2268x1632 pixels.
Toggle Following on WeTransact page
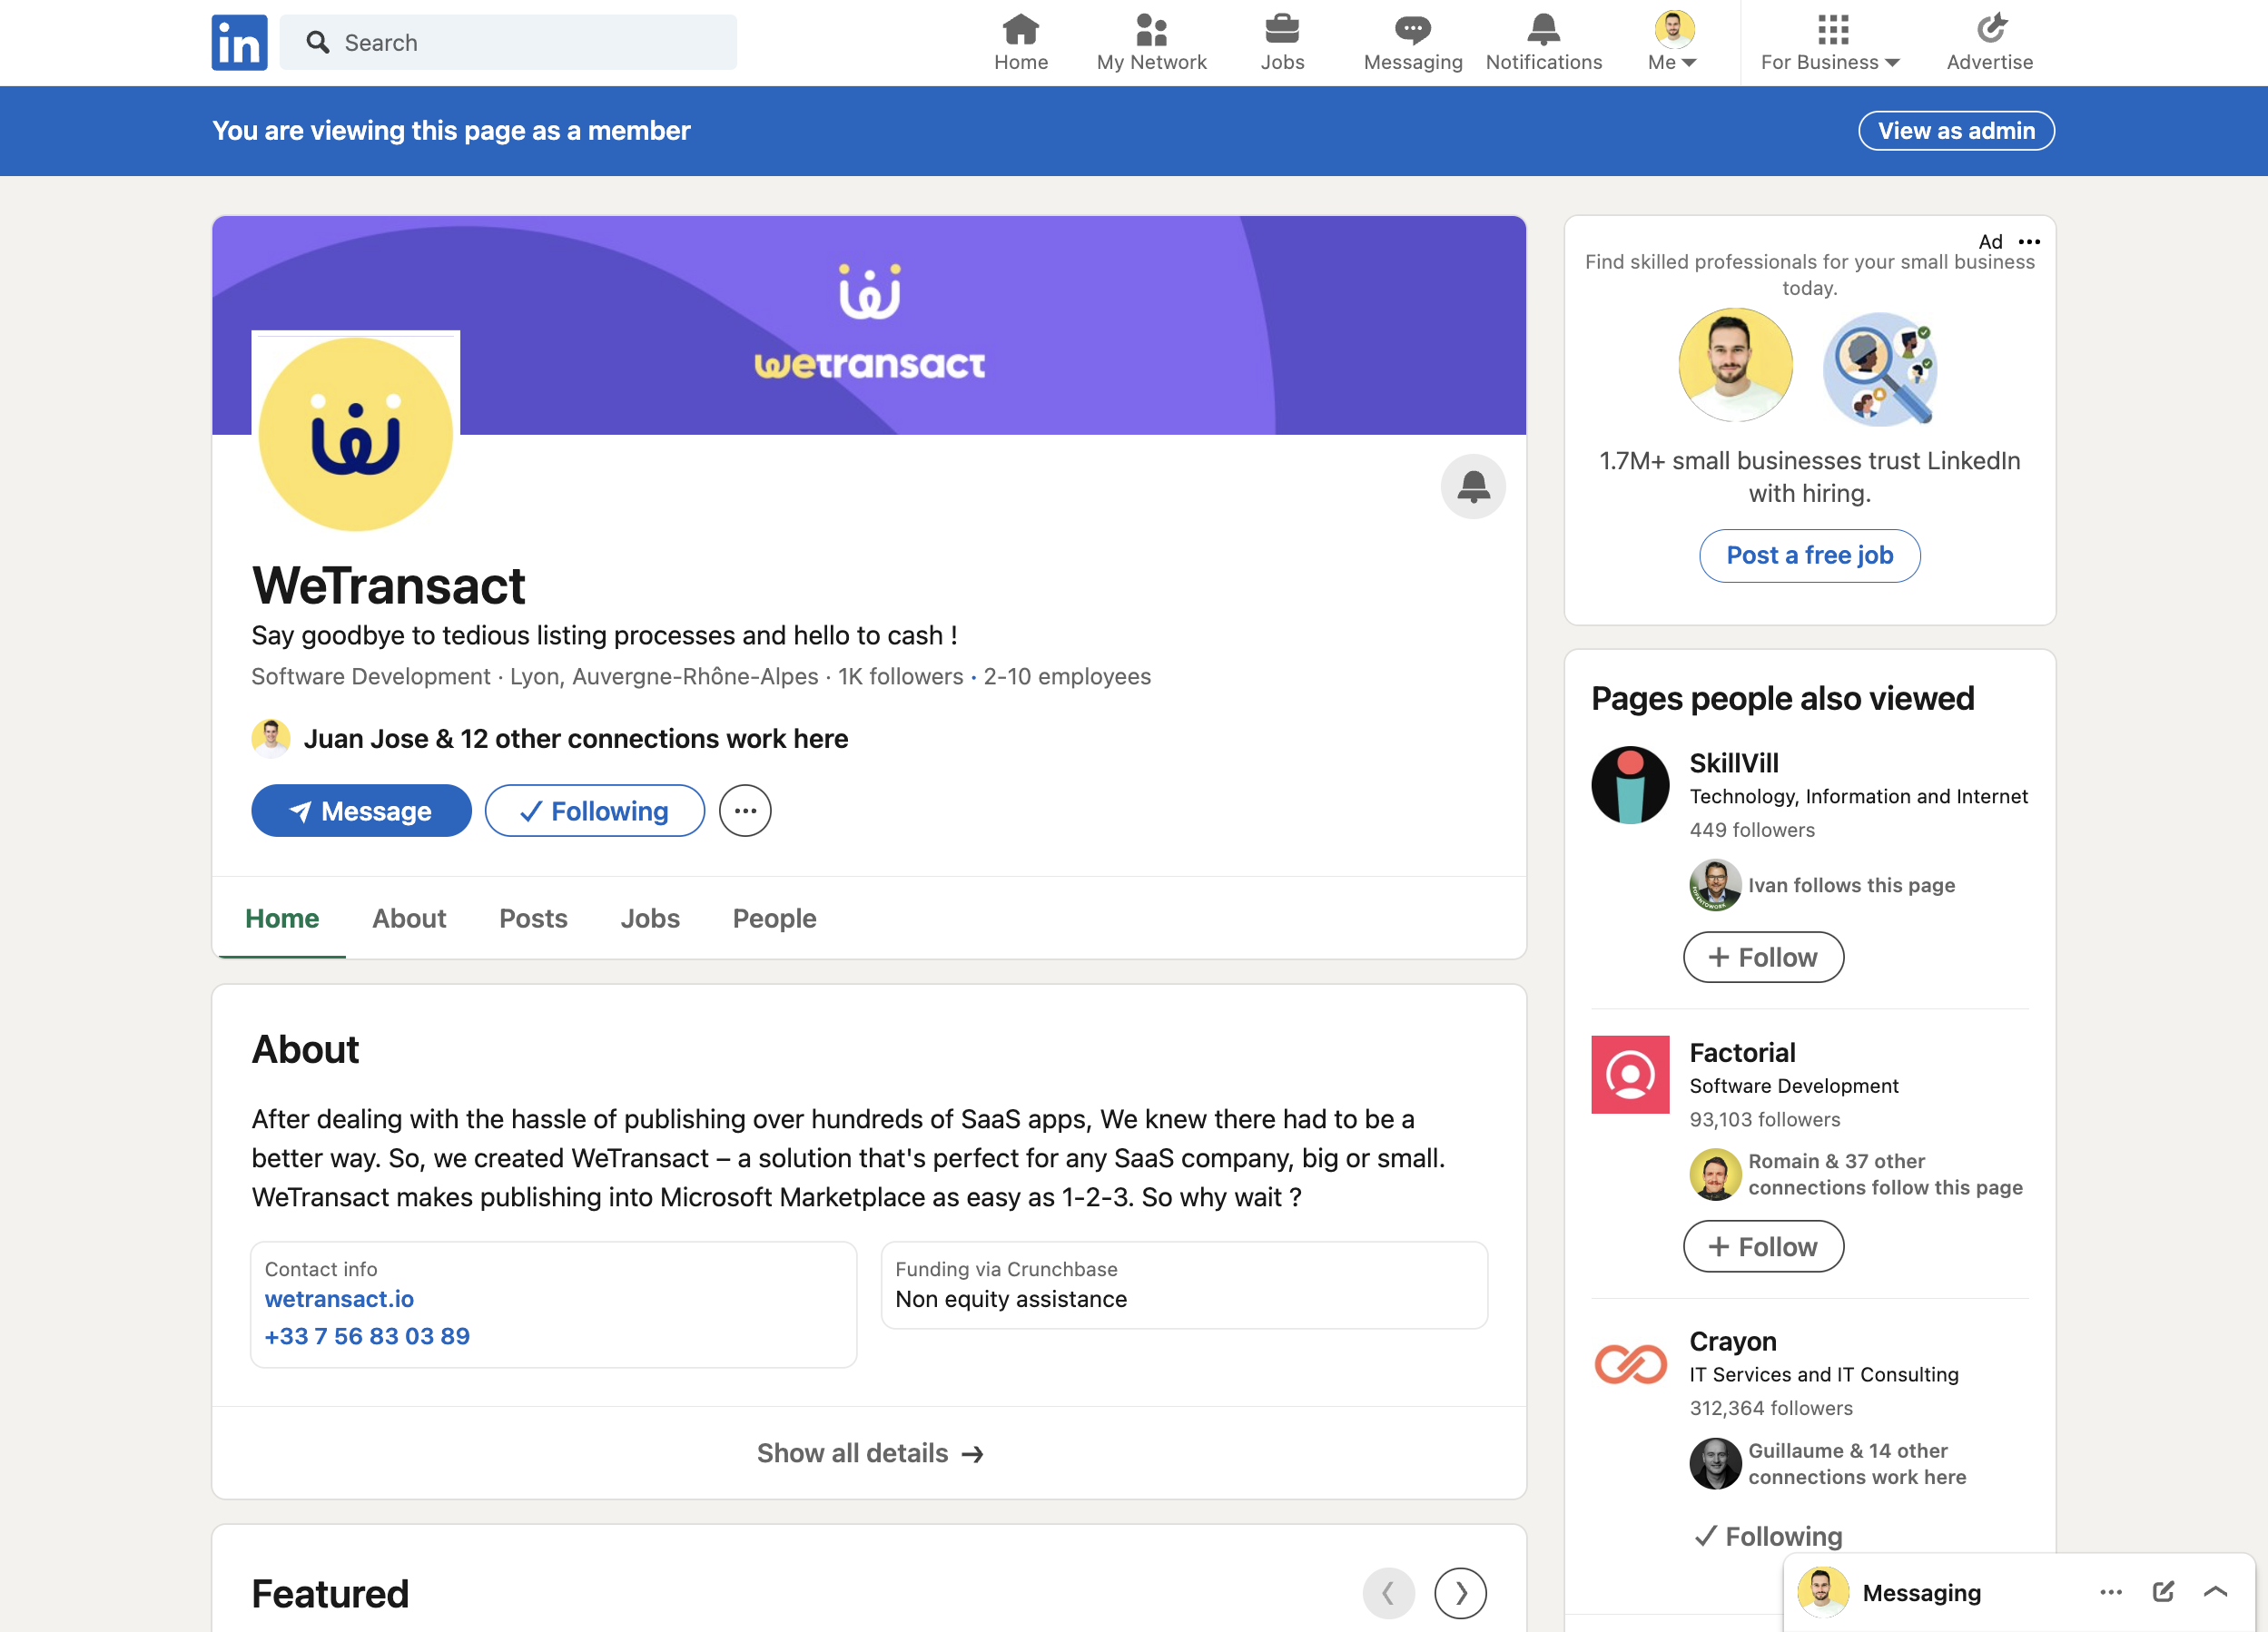point(595,810)
